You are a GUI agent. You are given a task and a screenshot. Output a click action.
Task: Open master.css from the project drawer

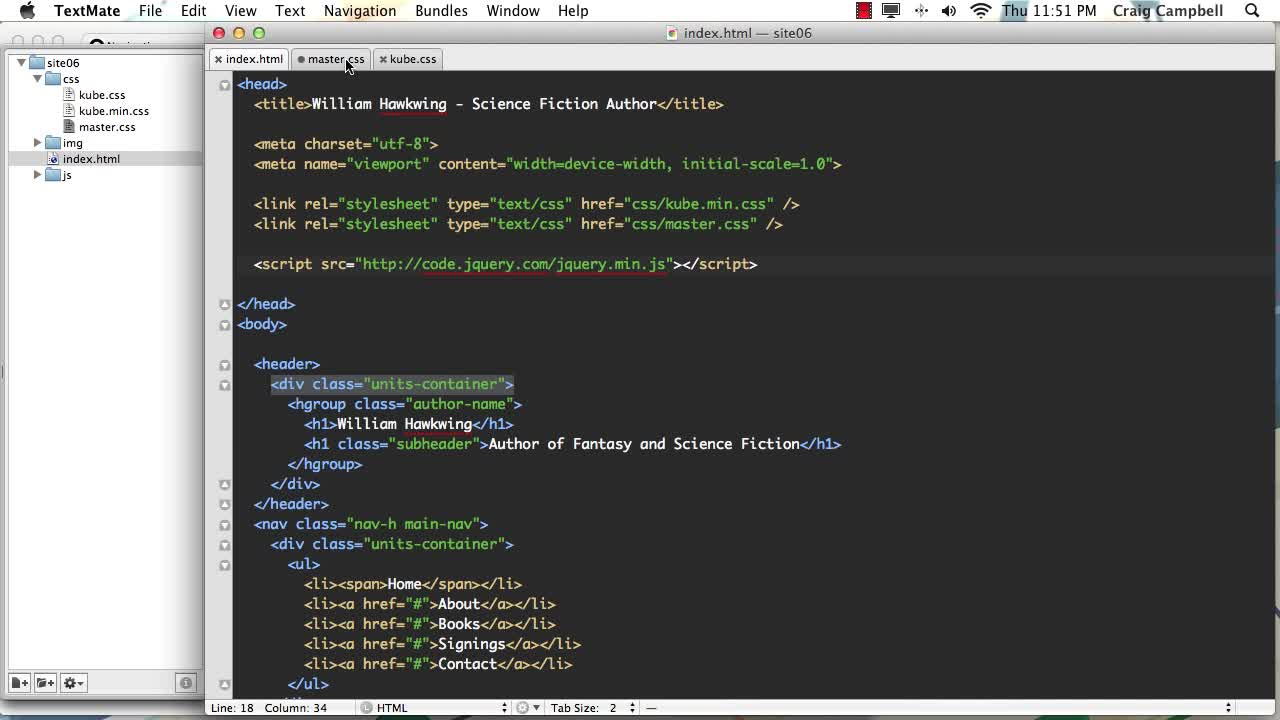click(x=107, y=127)
